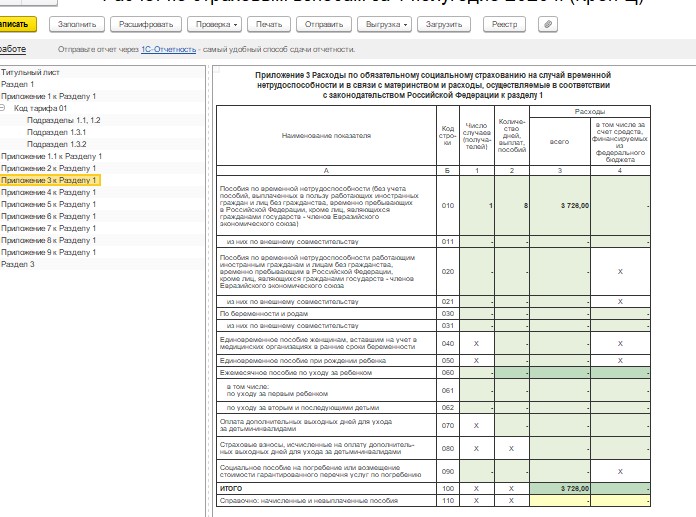
Task: Select Приложение 1.1 к Разделу 1
Action: [x=51, y=156]
